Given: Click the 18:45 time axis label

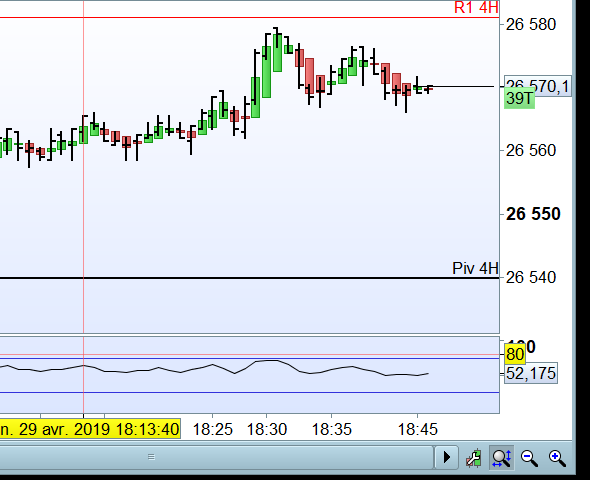Looking at the screenshot, I should click(418, 429).
